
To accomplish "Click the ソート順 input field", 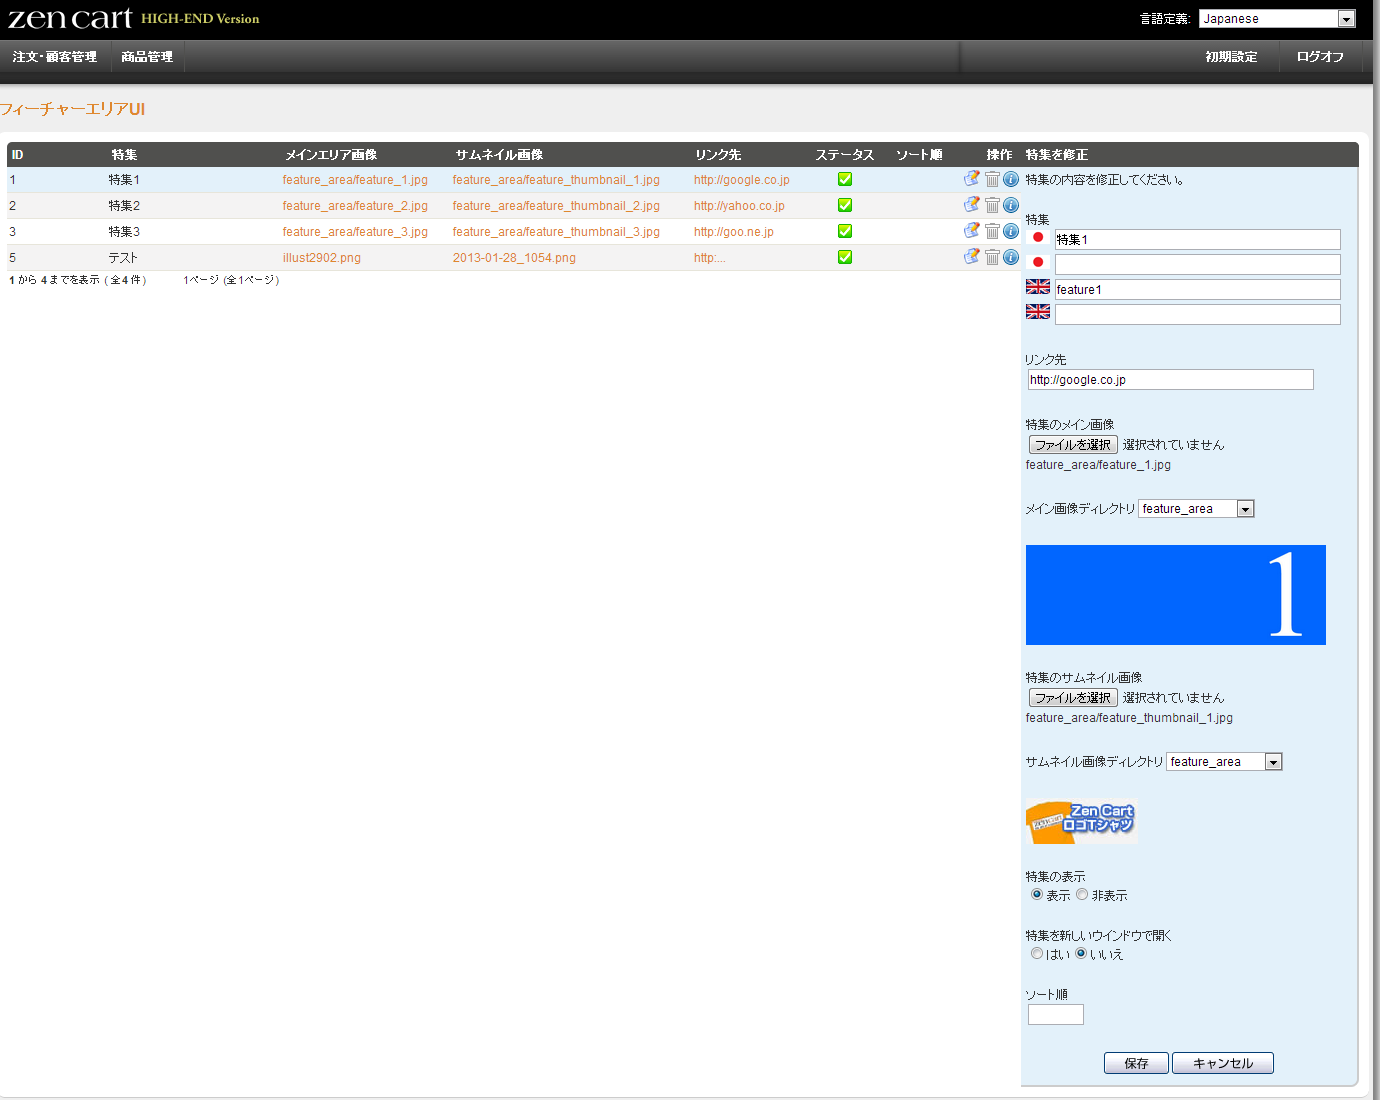I will [x=1055, y=1015].
